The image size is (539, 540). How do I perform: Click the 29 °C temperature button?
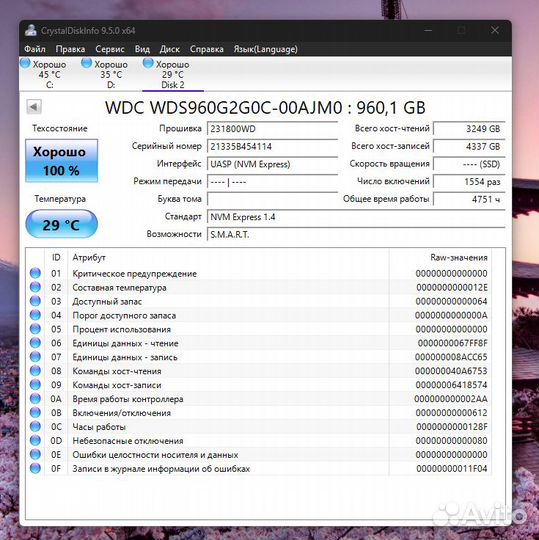(x=62, y=224)
